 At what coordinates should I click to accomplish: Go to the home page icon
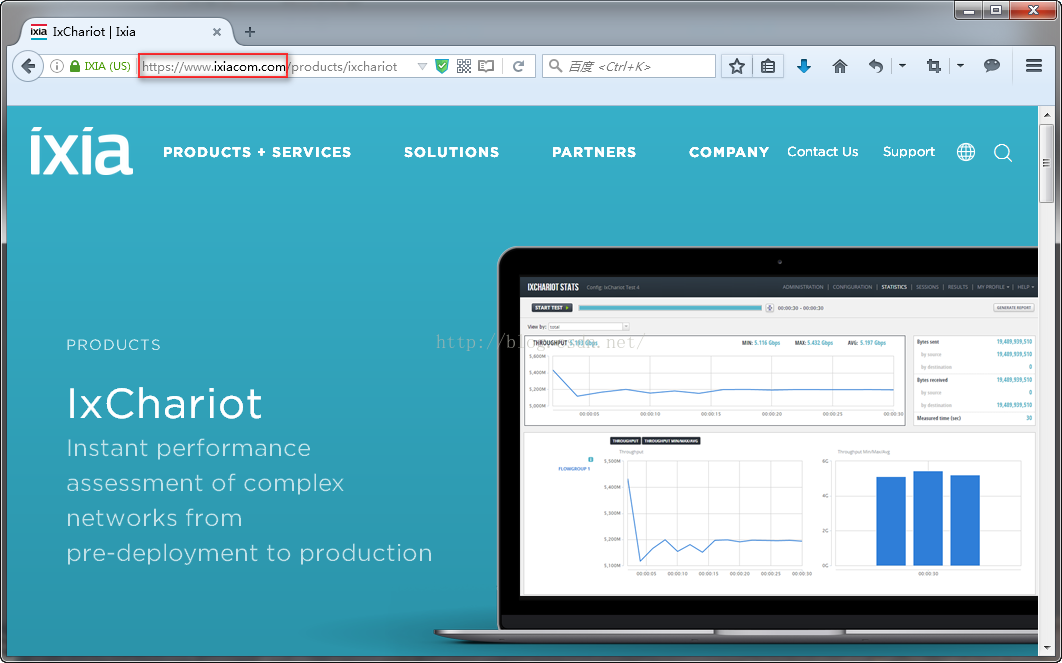click(840, 66)
